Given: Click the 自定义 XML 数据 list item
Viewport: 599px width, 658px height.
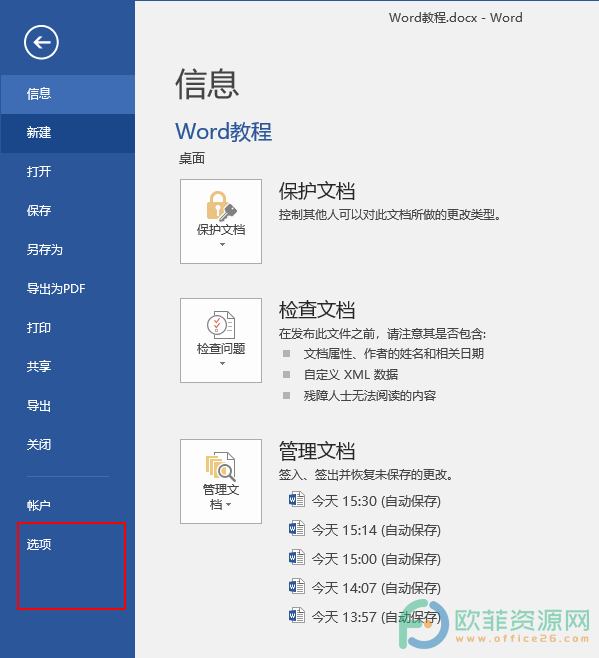Looking at the screenshot, I should tap(351, 374).
